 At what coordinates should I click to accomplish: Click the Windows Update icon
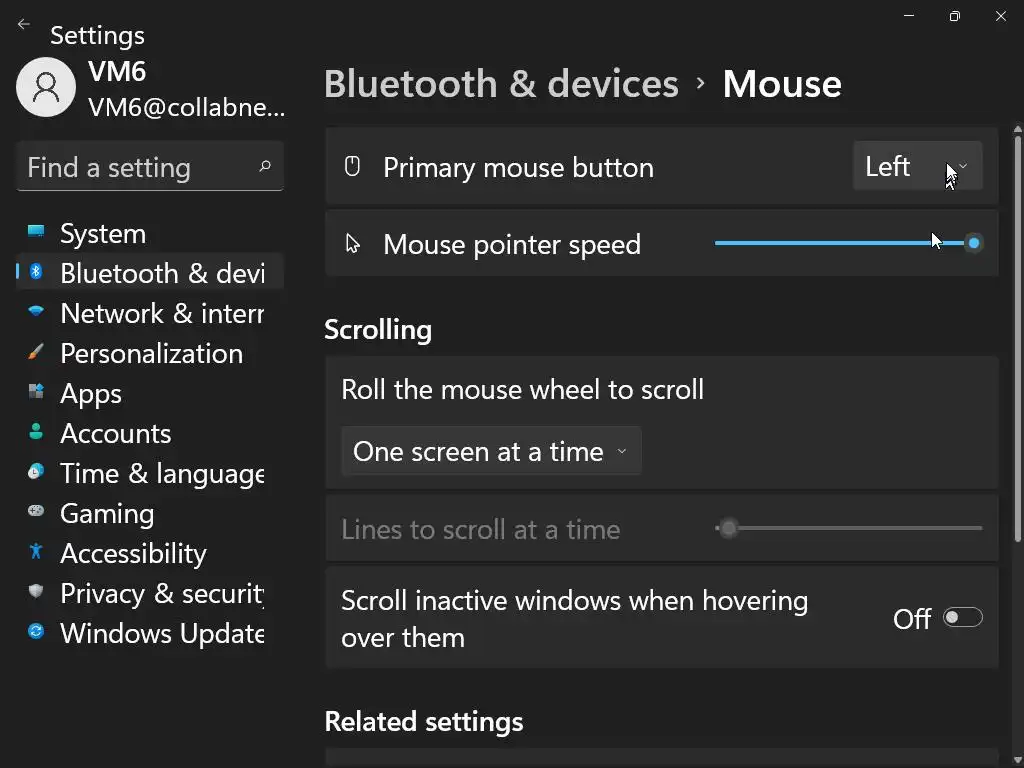(x=36, y=632)
